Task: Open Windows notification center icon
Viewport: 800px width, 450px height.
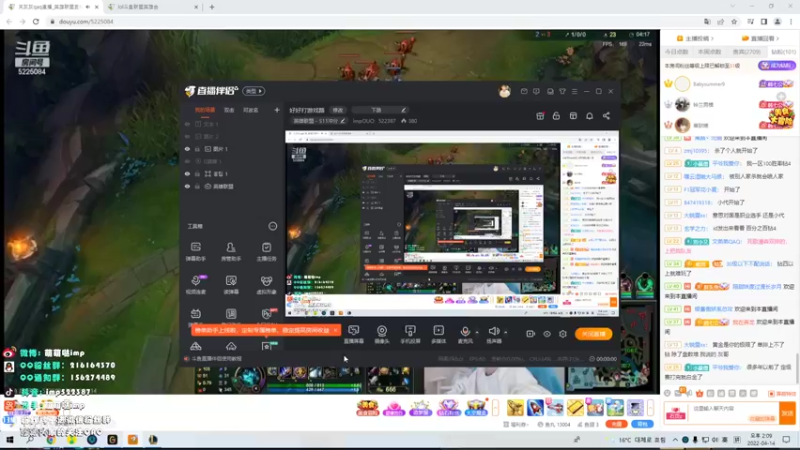Action: coord(786,439)
